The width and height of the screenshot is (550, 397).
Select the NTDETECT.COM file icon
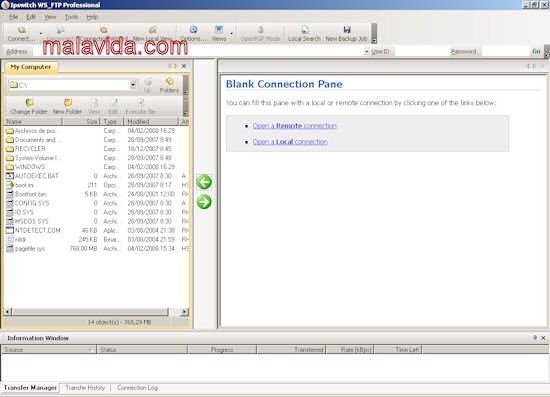(10, 230)
